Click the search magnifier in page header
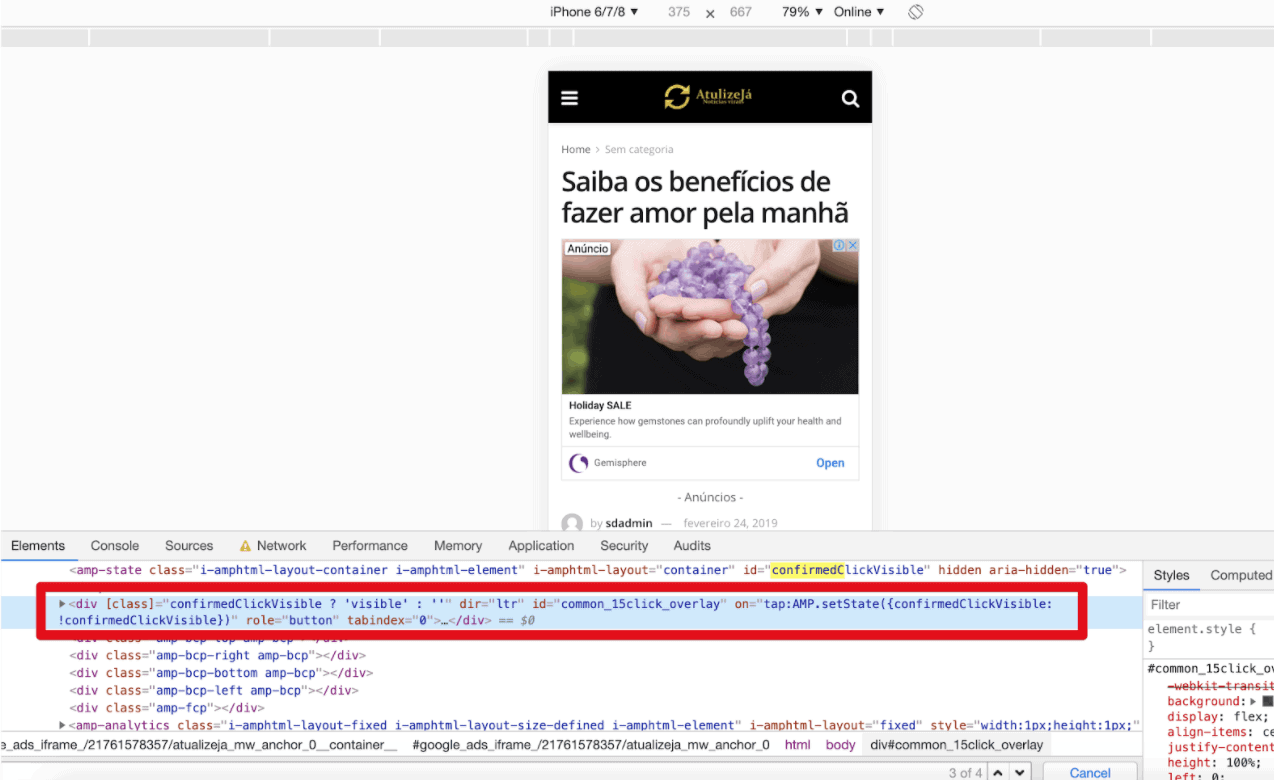The height and width of the screenshot is (780, 1274). tap(850, 98)
